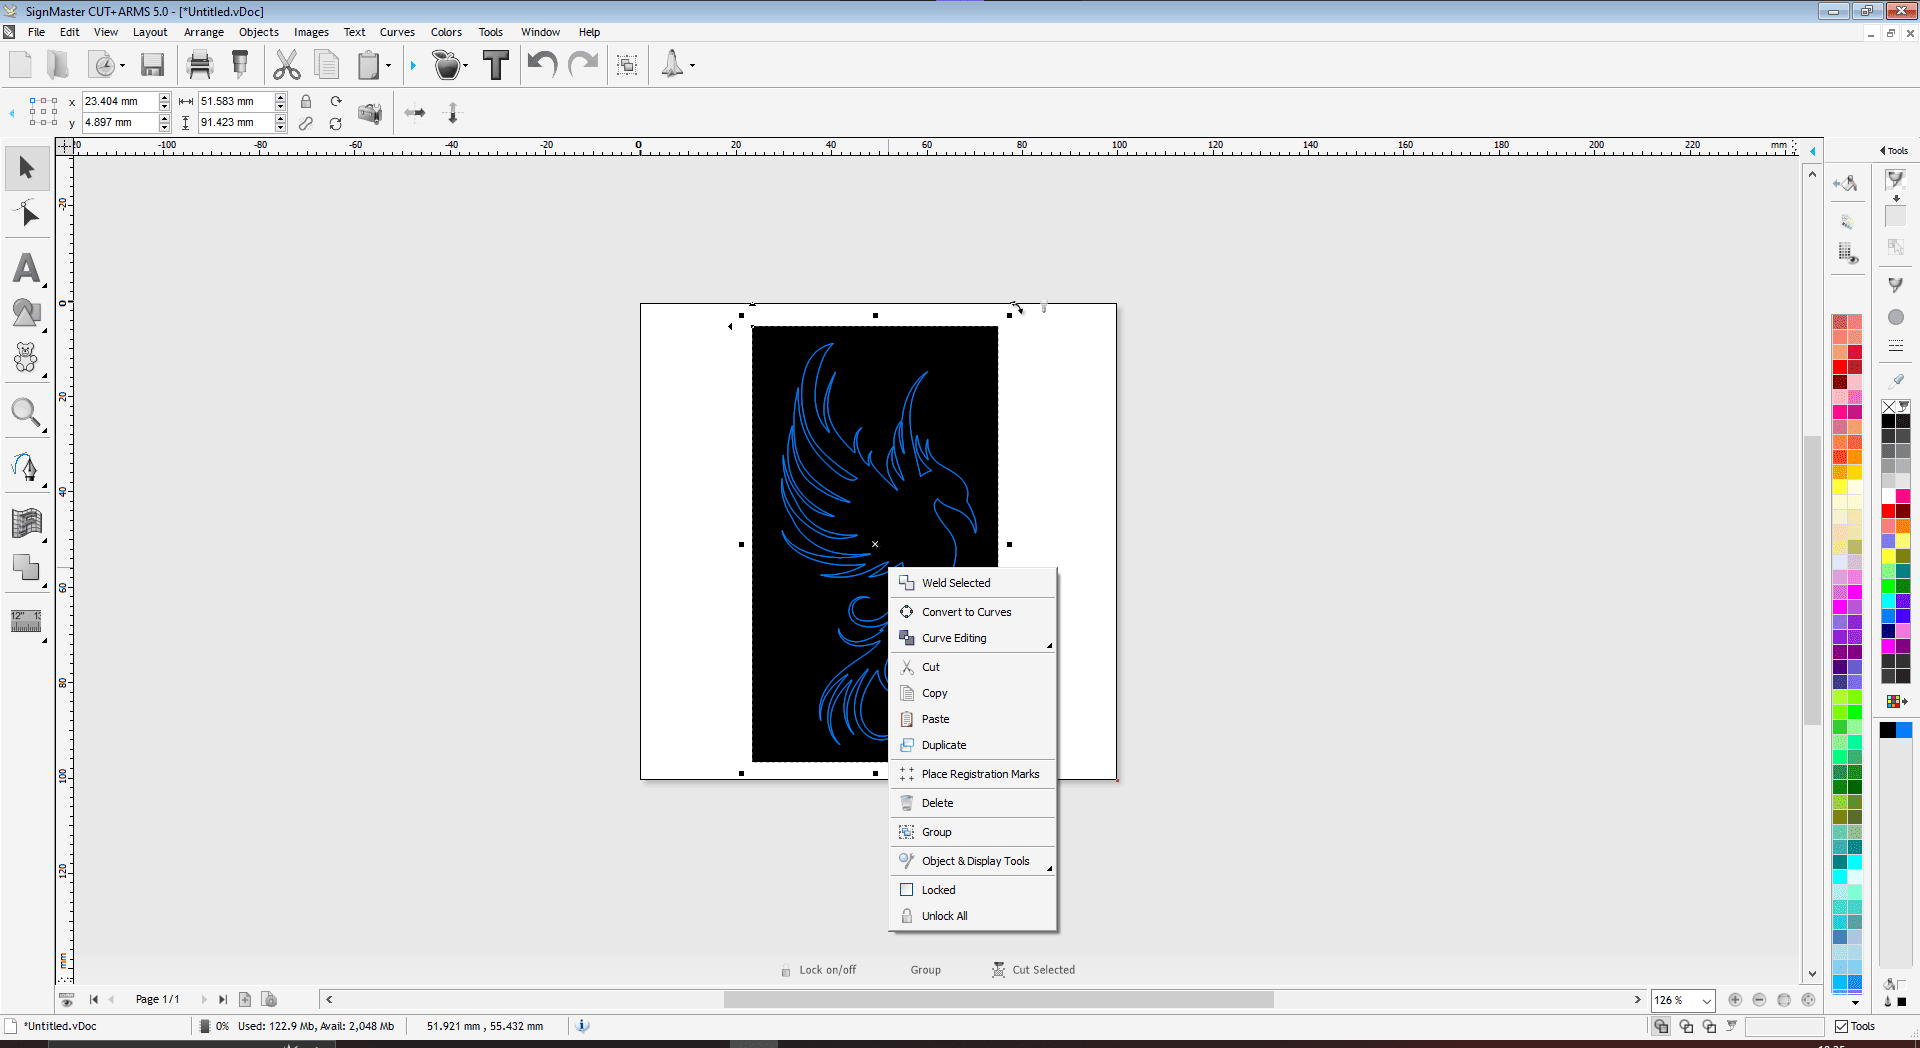Click the Redo arrow icon

click(583, 66)
